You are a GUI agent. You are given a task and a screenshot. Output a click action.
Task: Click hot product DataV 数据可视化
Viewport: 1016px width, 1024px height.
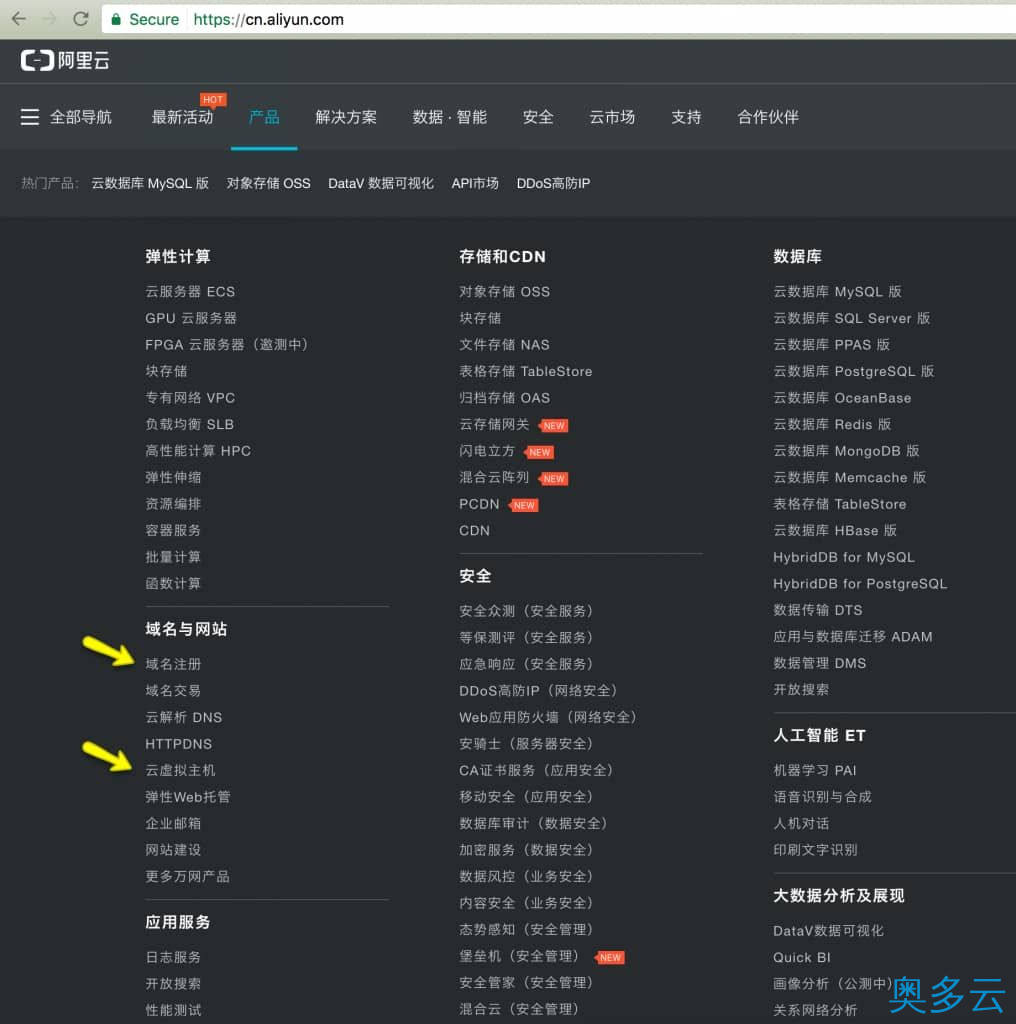[381, 184]
